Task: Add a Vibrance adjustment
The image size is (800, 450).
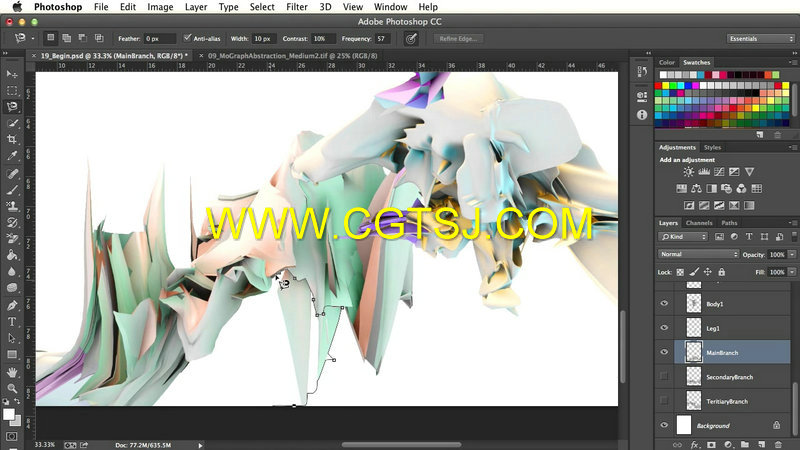Action: (x=749, y=172)
